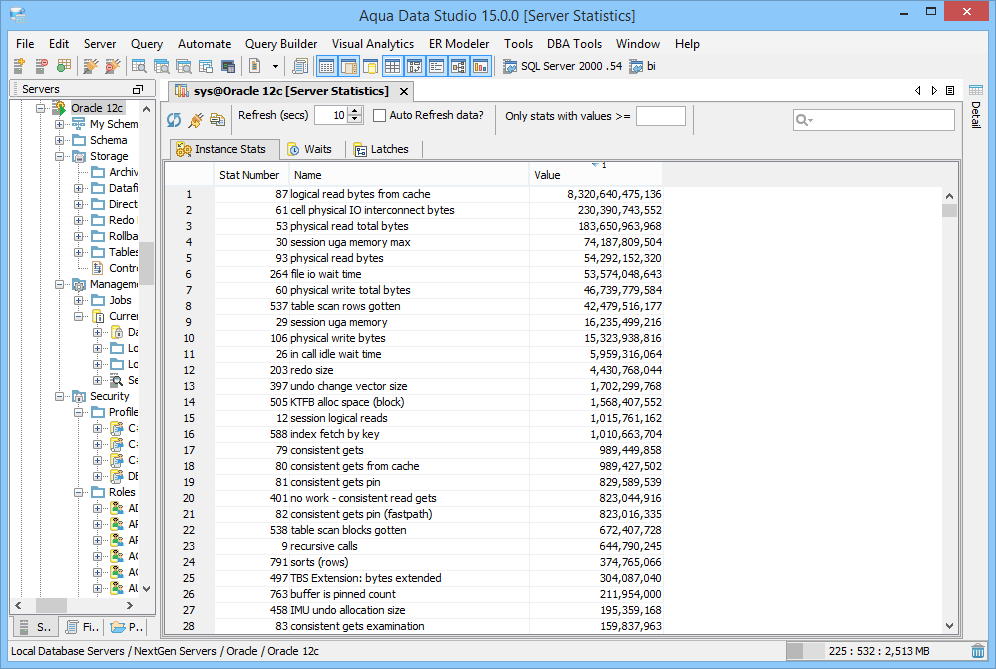Screen dimensions: 996x669
Task: Click the Refresh (secs) number field
Action: coord(332,116)
